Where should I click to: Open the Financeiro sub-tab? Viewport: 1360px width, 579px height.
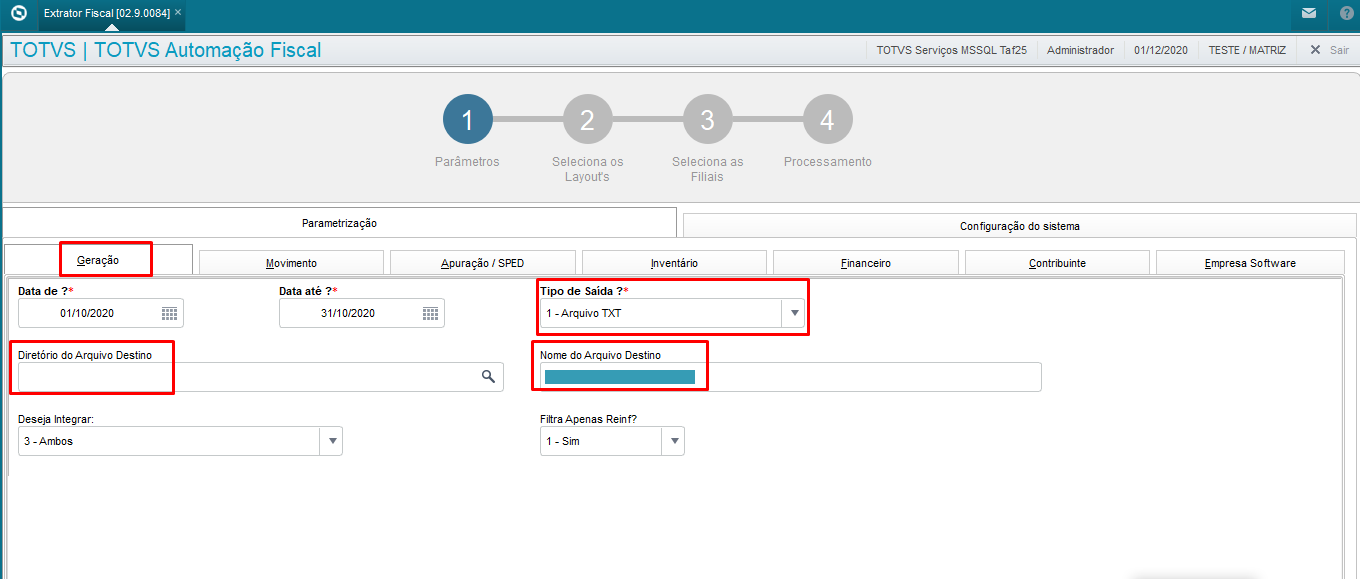[865, 263]
